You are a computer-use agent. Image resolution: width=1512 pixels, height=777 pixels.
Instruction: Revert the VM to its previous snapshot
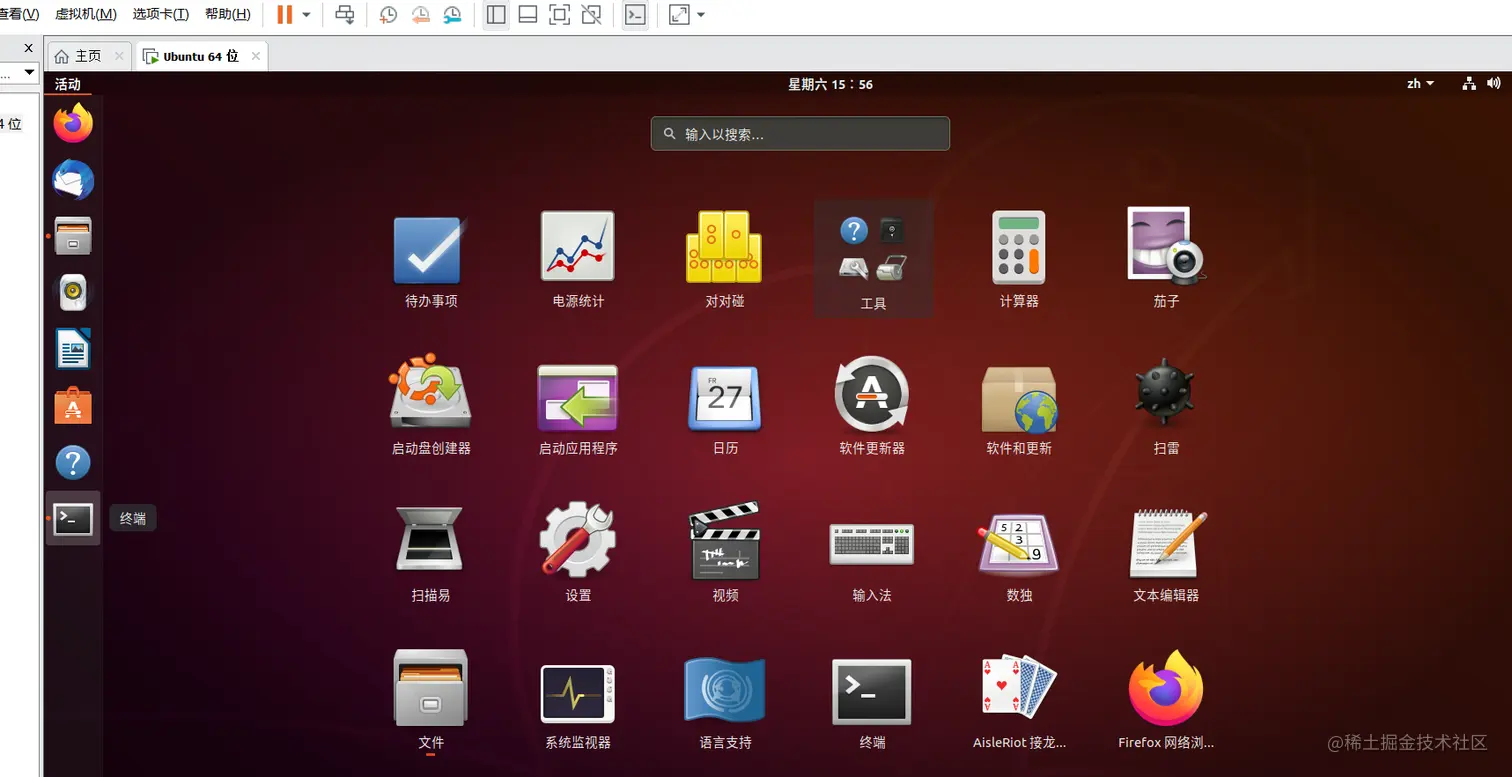point(421,15)
